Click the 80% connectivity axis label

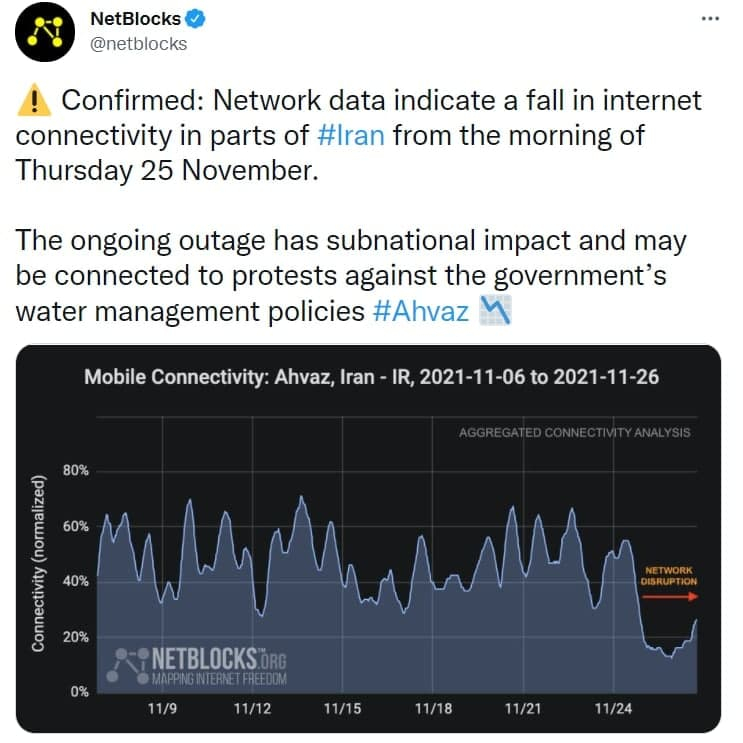(x=77, y=470)
